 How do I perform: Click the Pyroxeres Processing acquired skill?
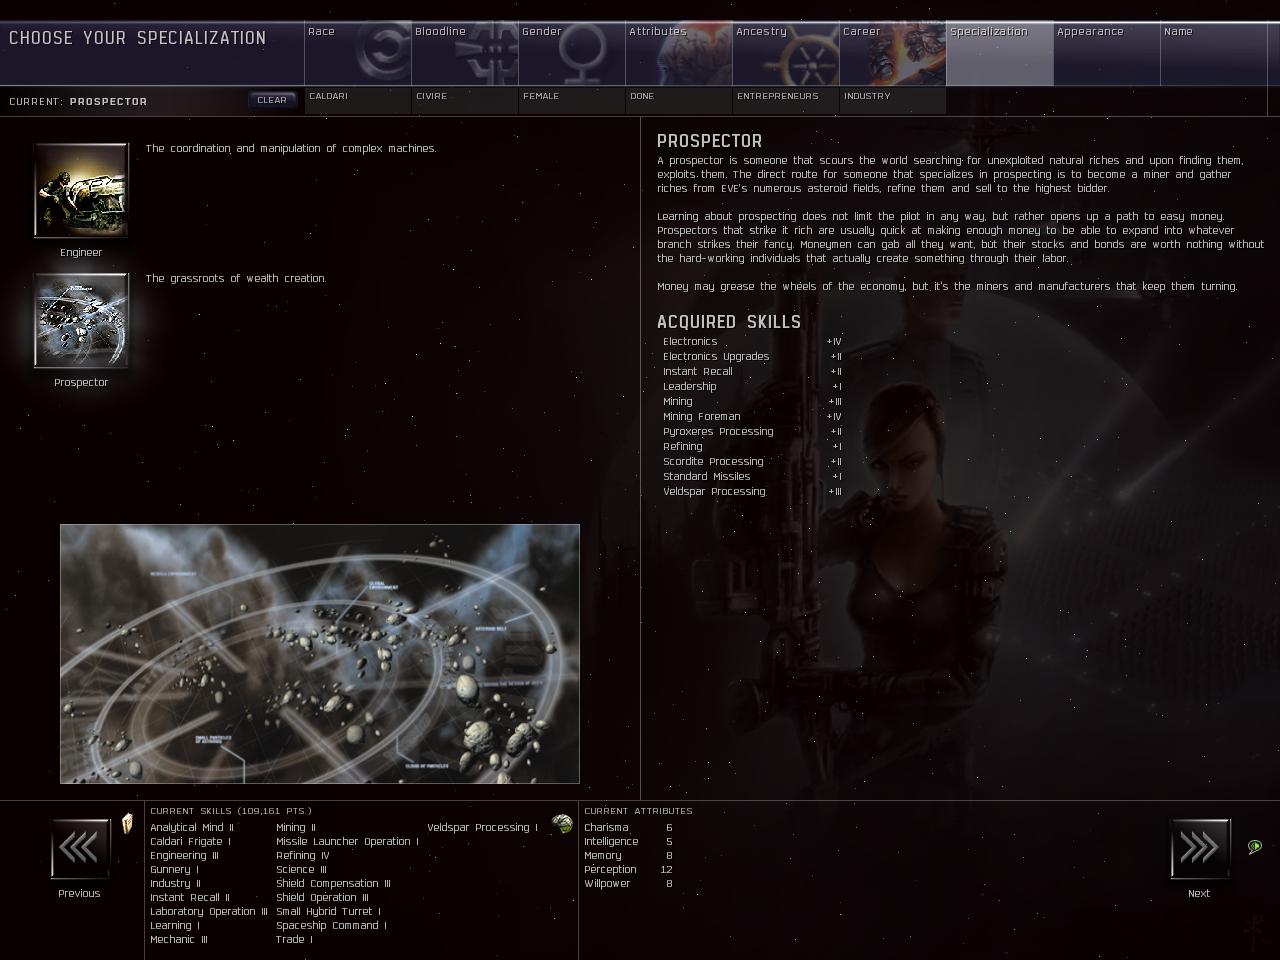[x=752, y=432]
